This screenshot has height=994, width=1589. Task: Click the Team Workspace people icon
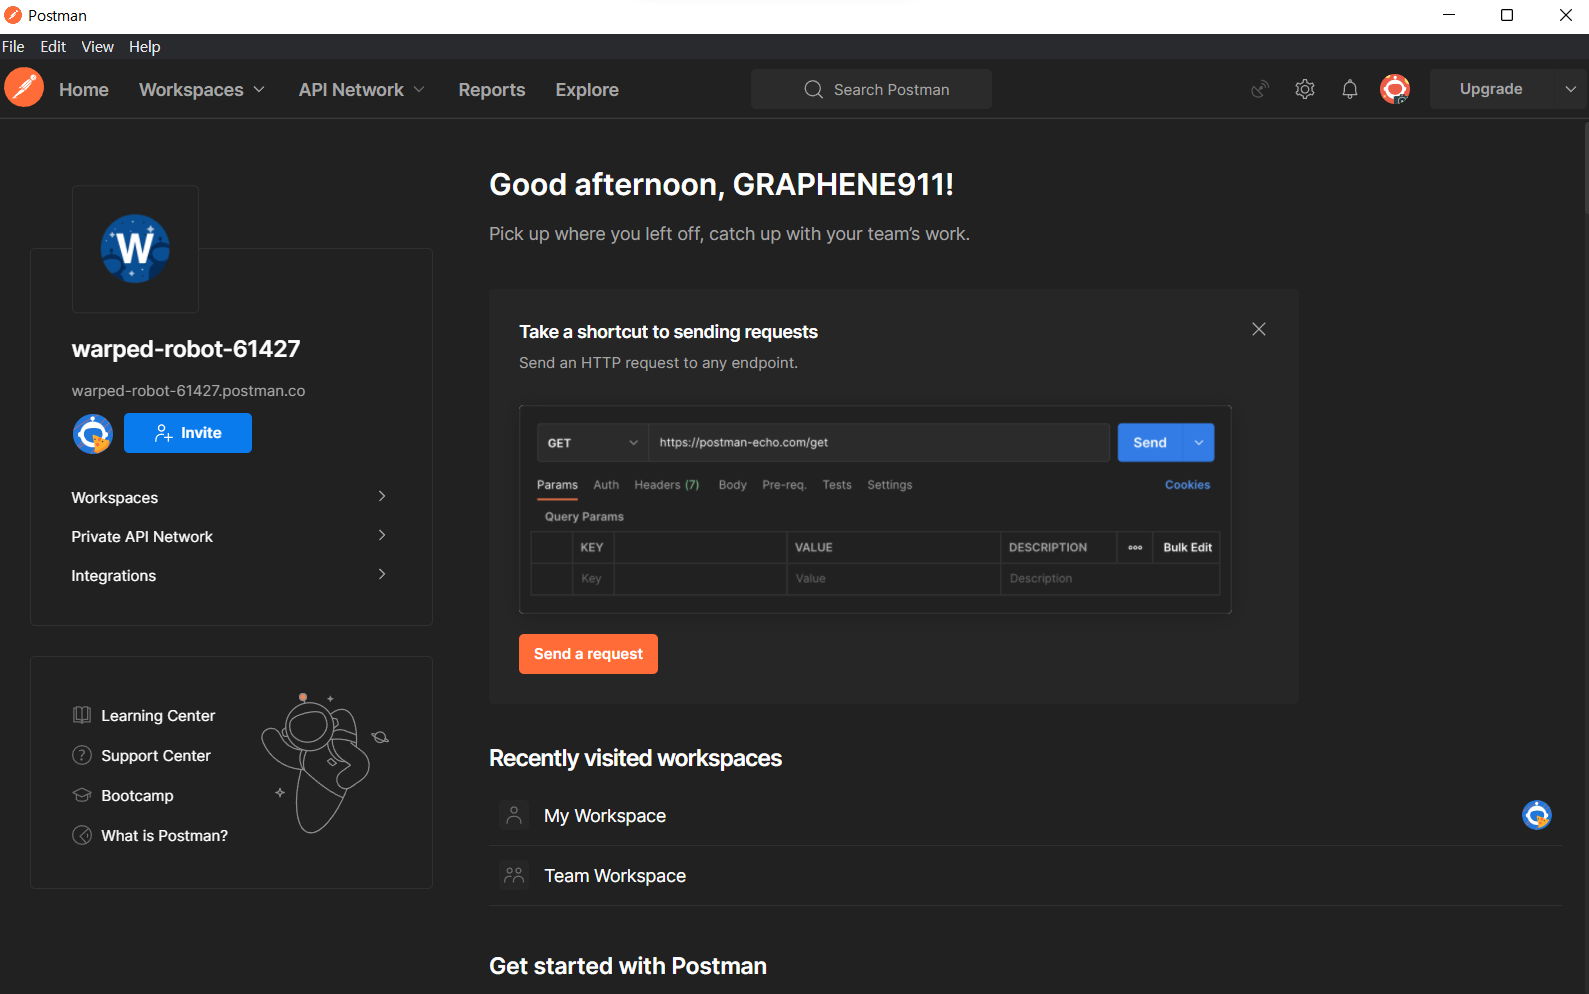coord(514,875)
